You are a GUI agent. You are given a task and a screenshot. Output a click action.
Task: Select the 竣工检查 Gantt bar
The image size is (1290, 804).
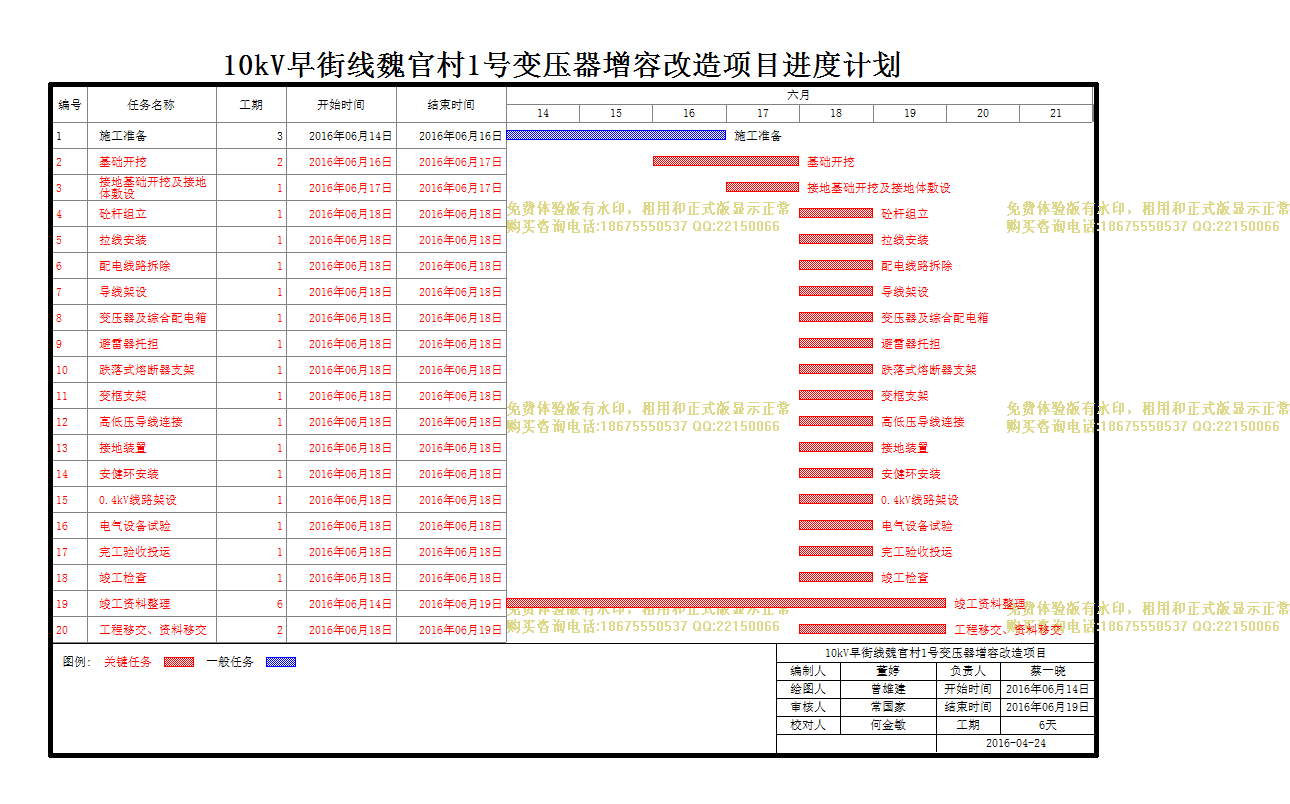(x=836, y=577)
